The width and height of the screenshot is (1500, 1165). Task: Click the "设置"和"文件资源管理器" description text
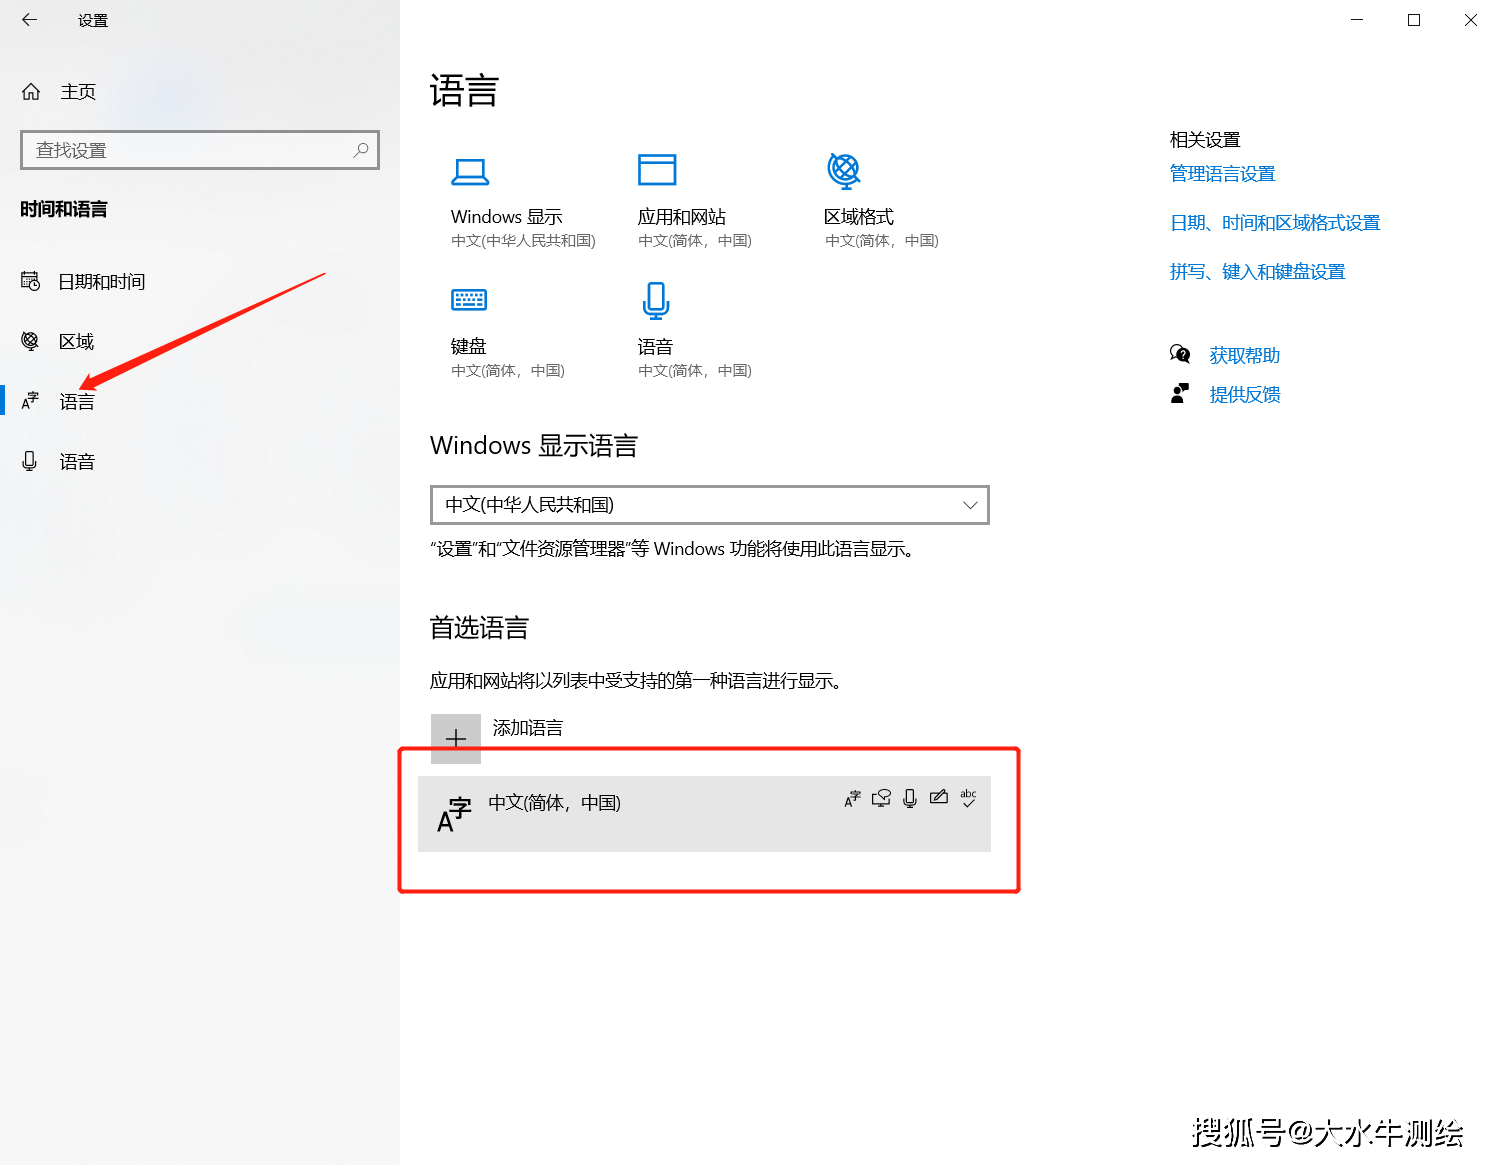[674, 549]
